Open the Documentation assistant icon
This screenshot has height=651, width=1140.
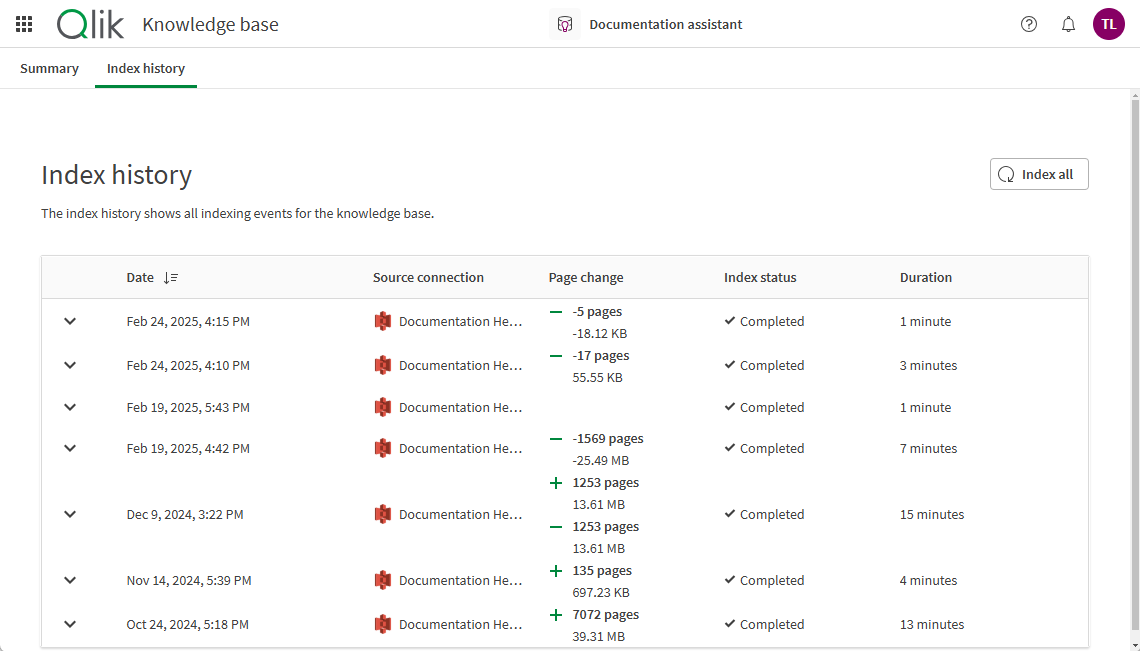tap(565, 23)
